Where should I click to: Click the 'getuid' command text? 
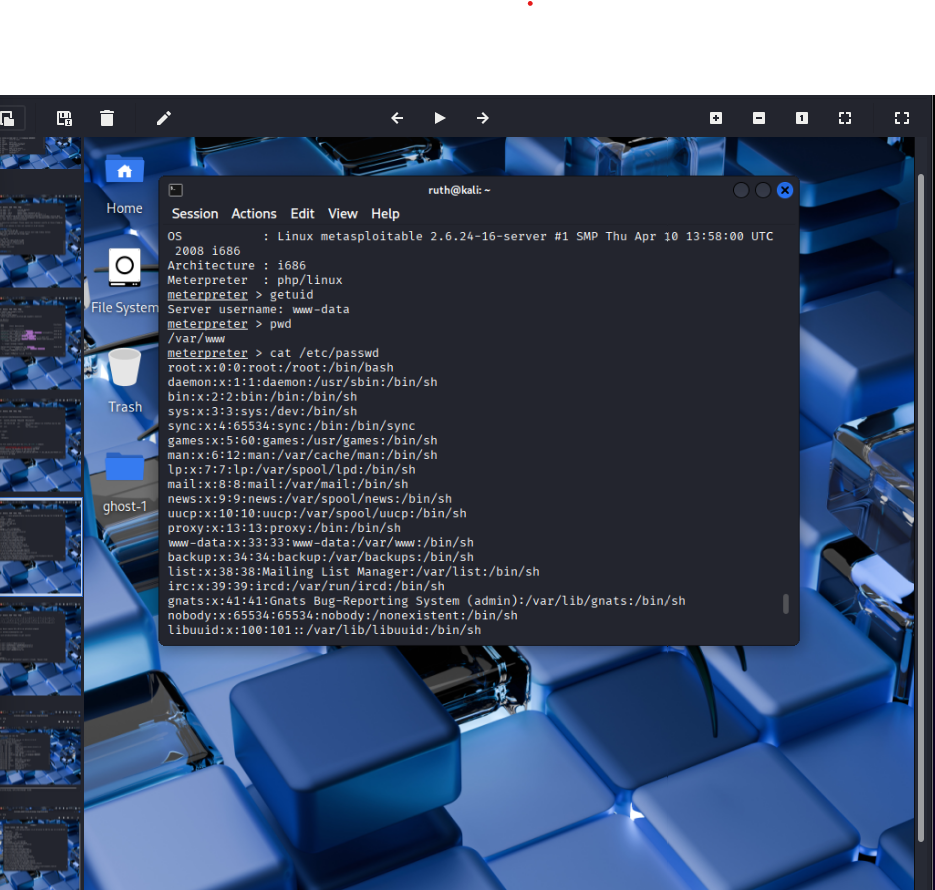tap(292, 295)
